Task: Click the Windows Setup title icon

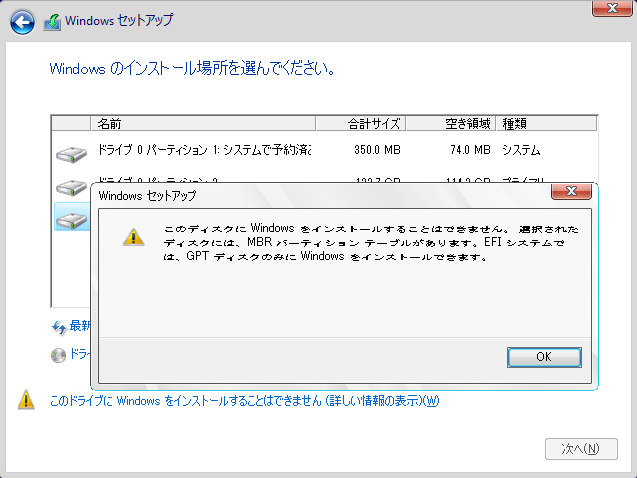Action: [52, 22]
